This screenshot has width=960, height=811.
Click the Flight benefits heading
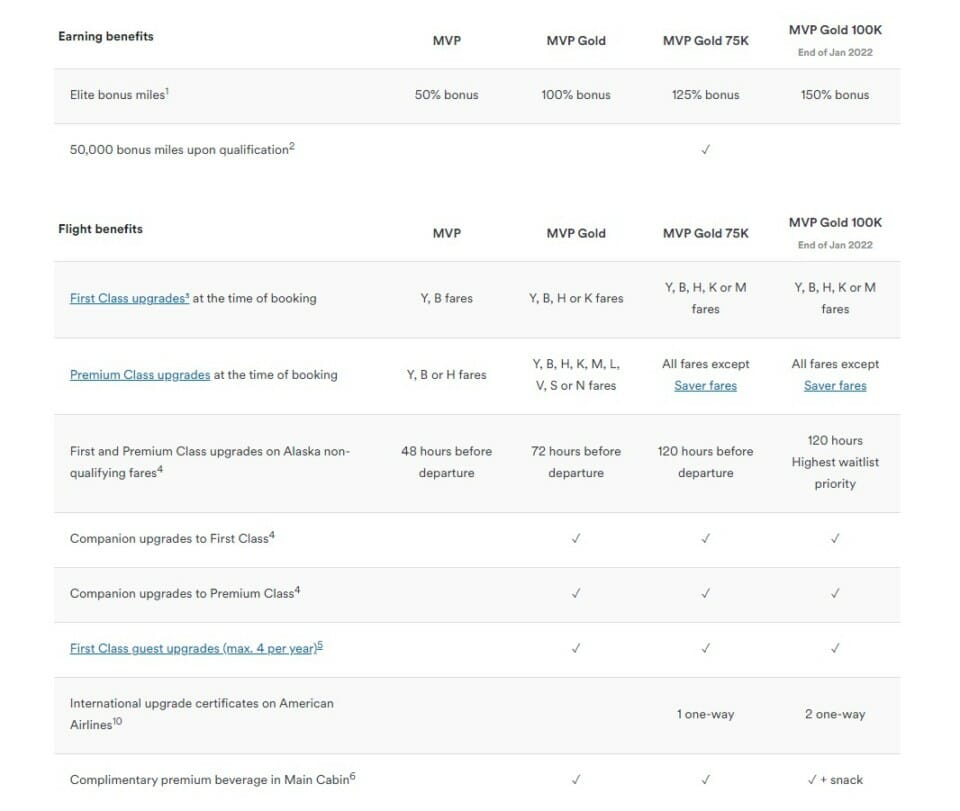100,229
